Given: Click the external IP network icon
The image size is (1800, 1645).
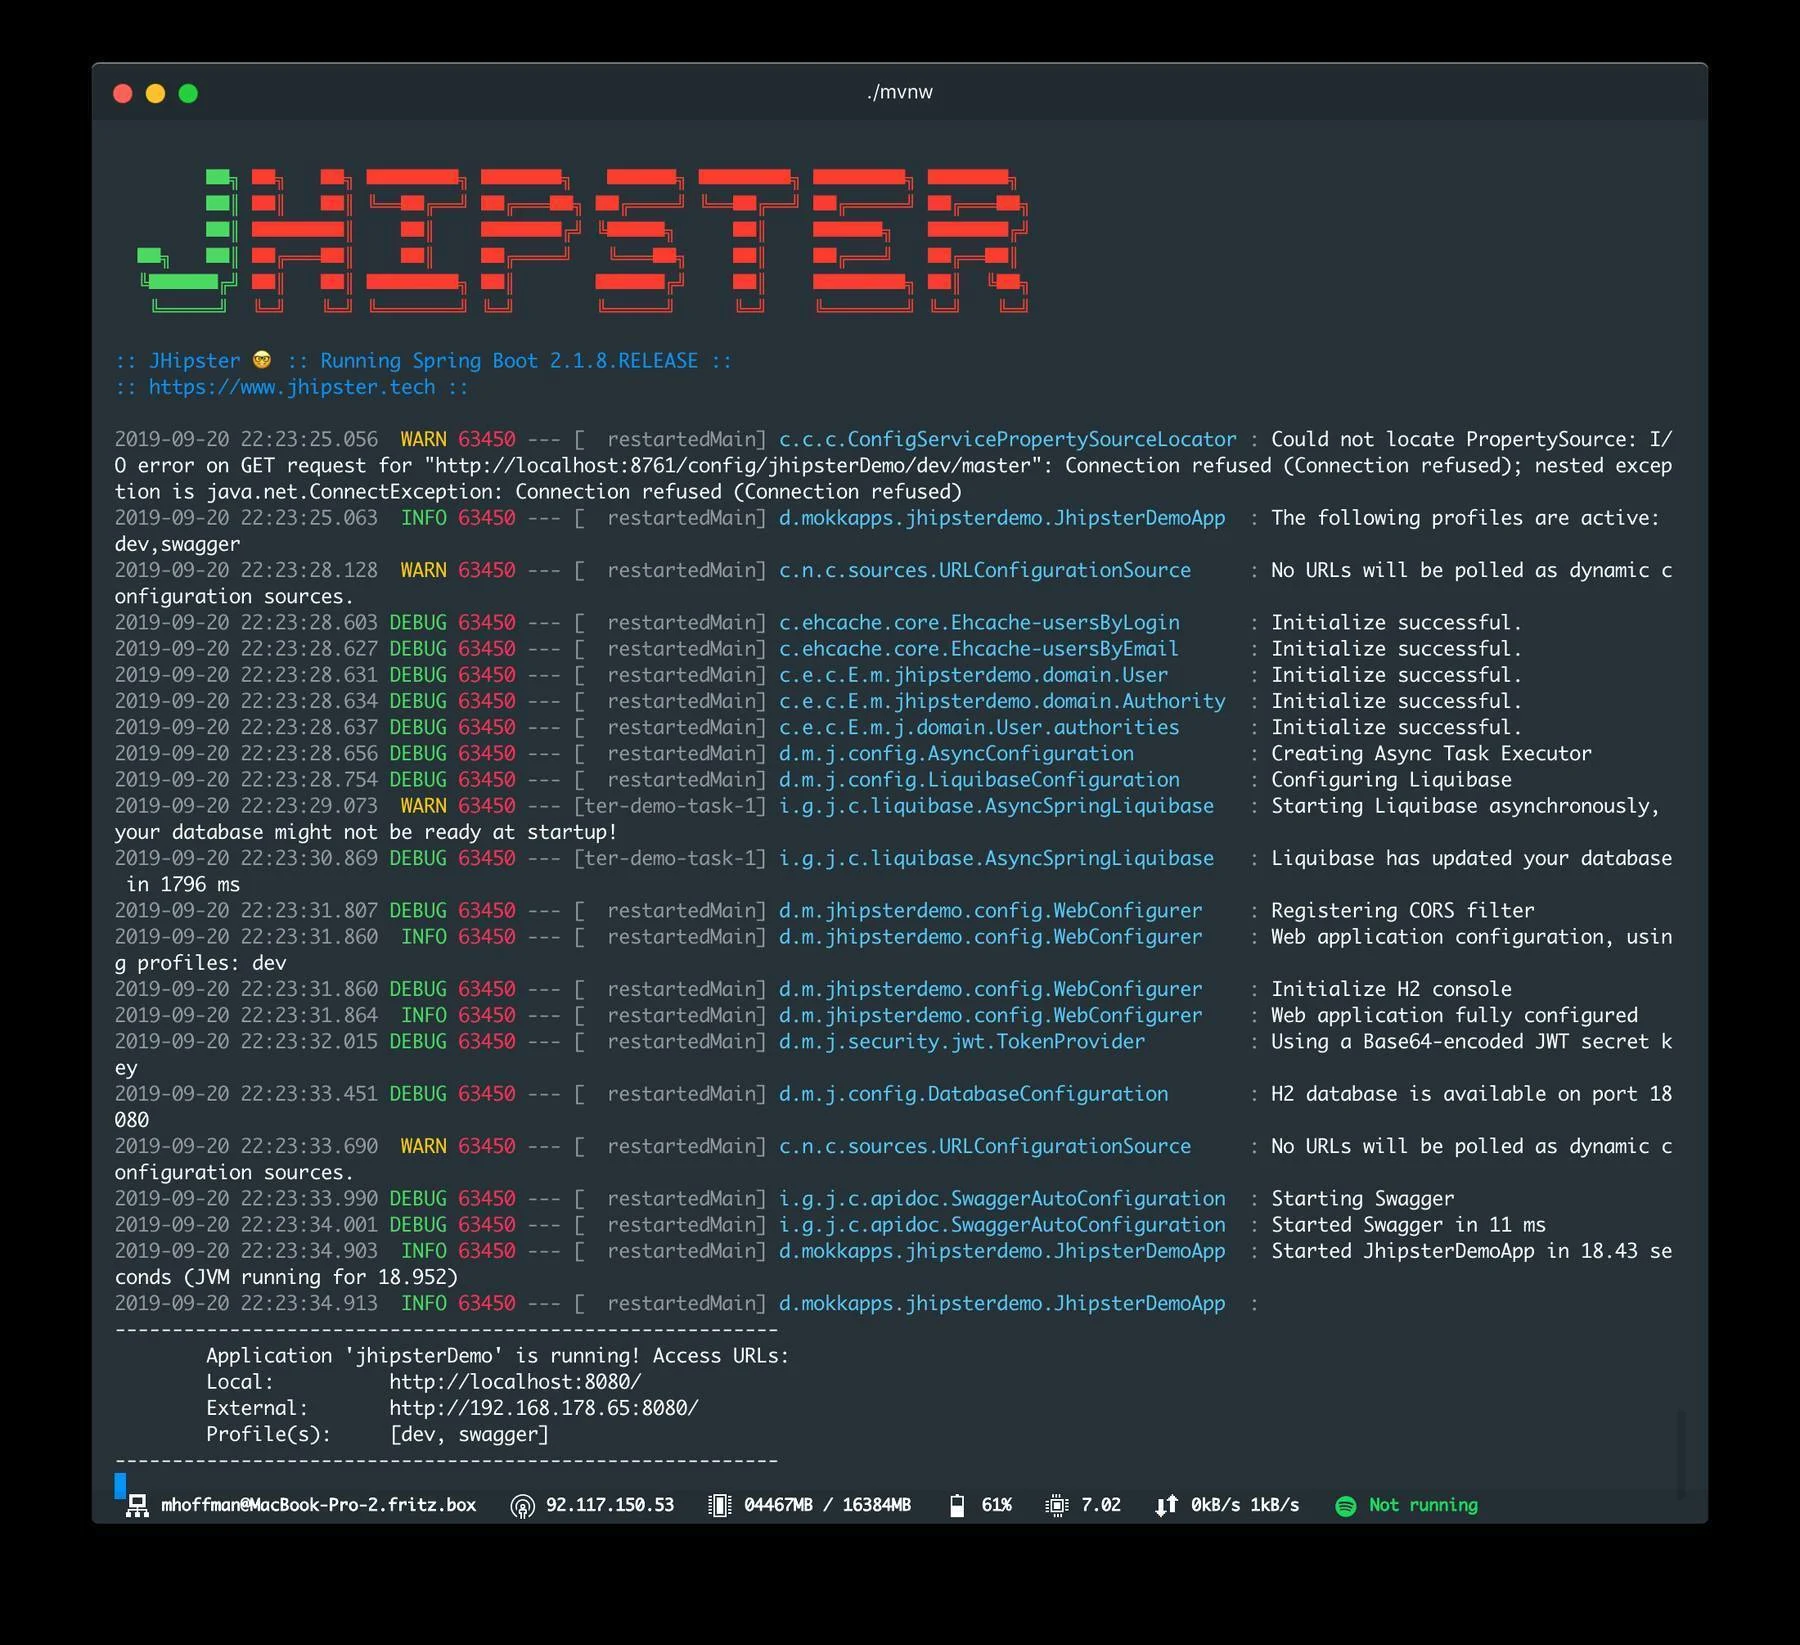Looking at the screenshot, I should point(522,1506).
